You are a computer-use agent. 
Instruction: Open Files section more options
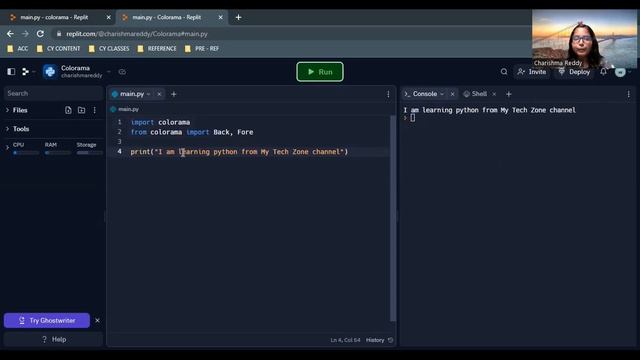(x=95, y=110)
